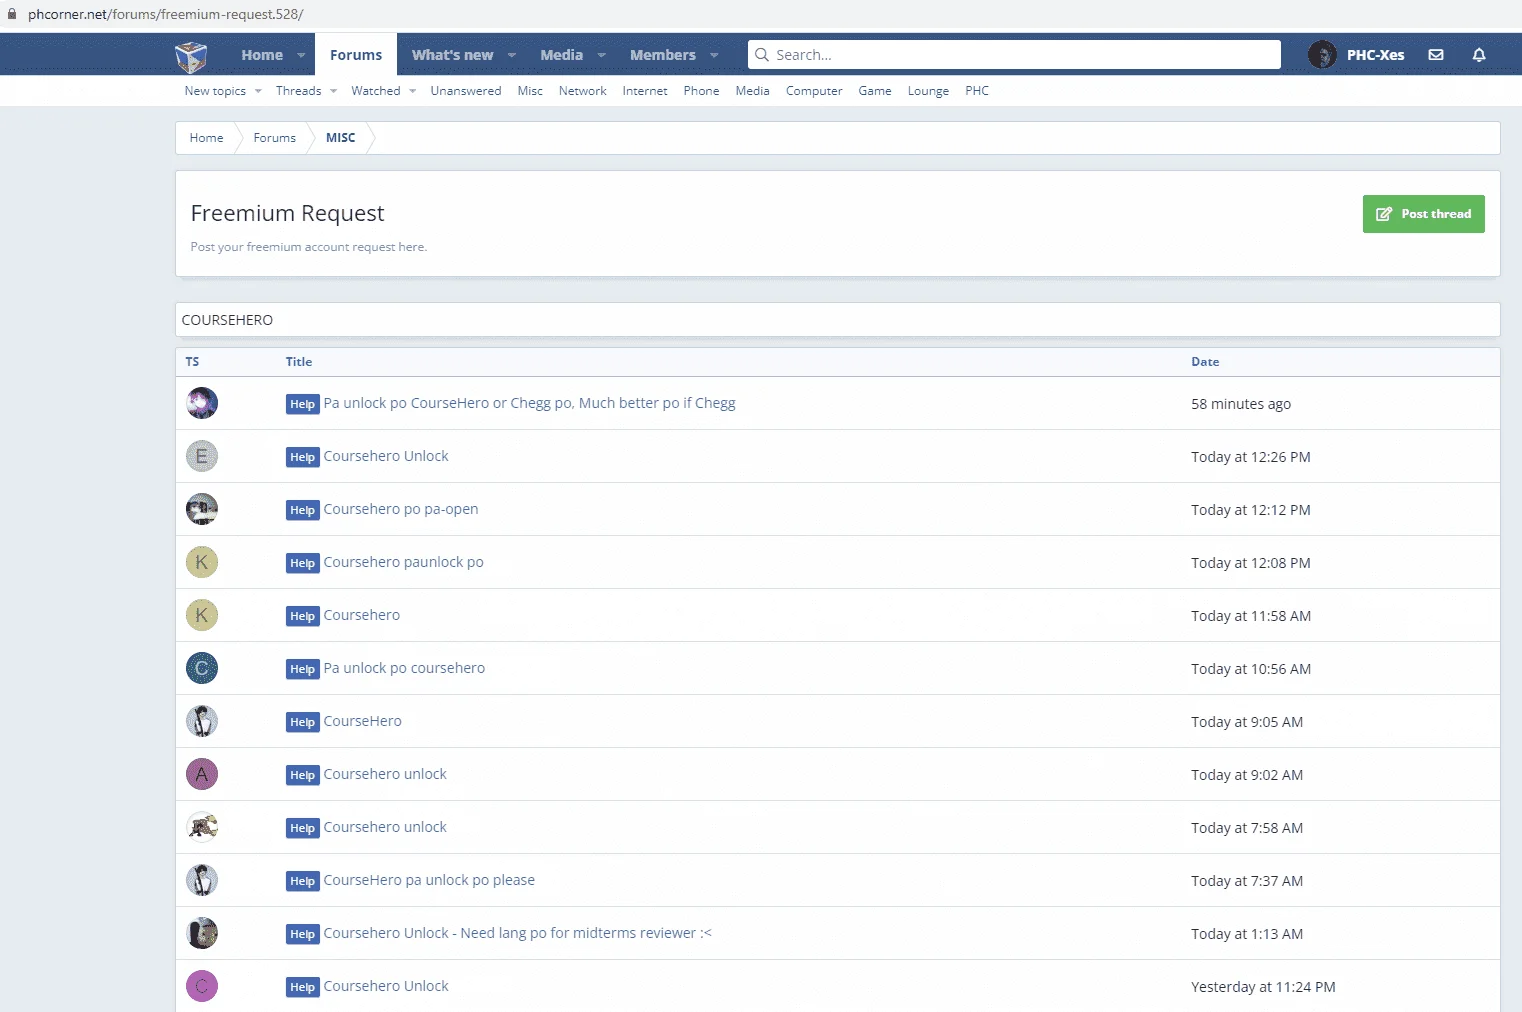Open avatar beside the midterms reviewer thread
Viewport: 1522px width, 1012px height.
[x=202, y=933]
